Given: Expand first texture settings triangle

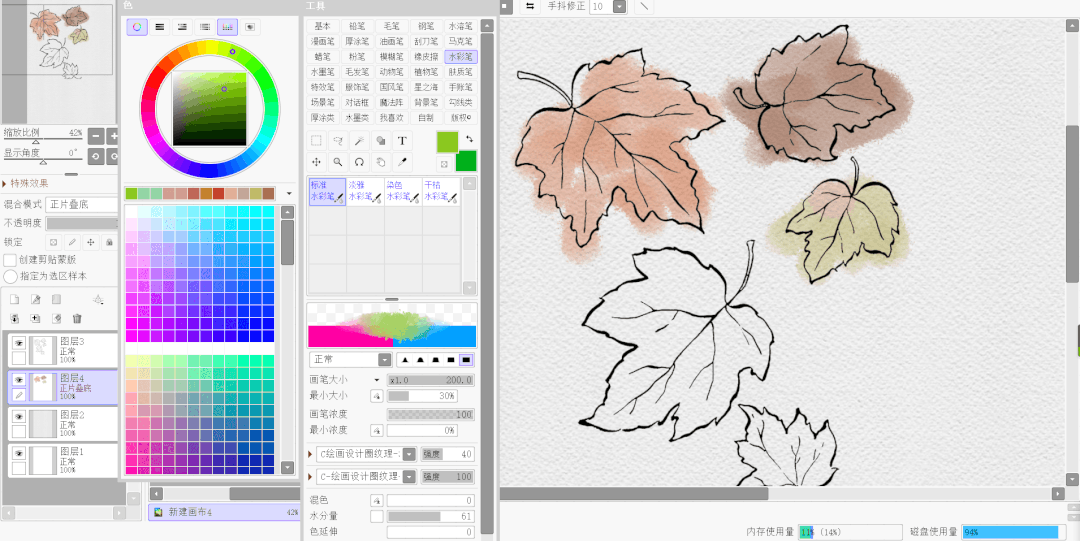Looking at the screenshot, I should [311, 454].
